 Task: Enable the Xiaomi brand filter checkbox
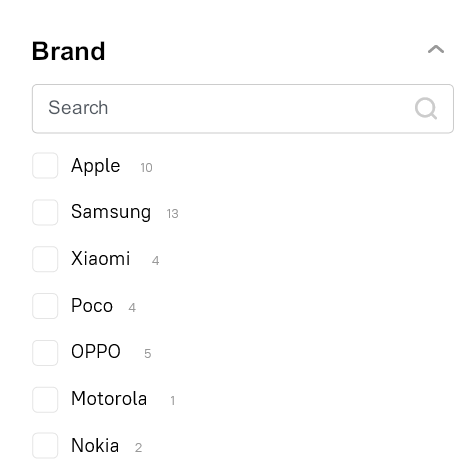click(45, 259)
